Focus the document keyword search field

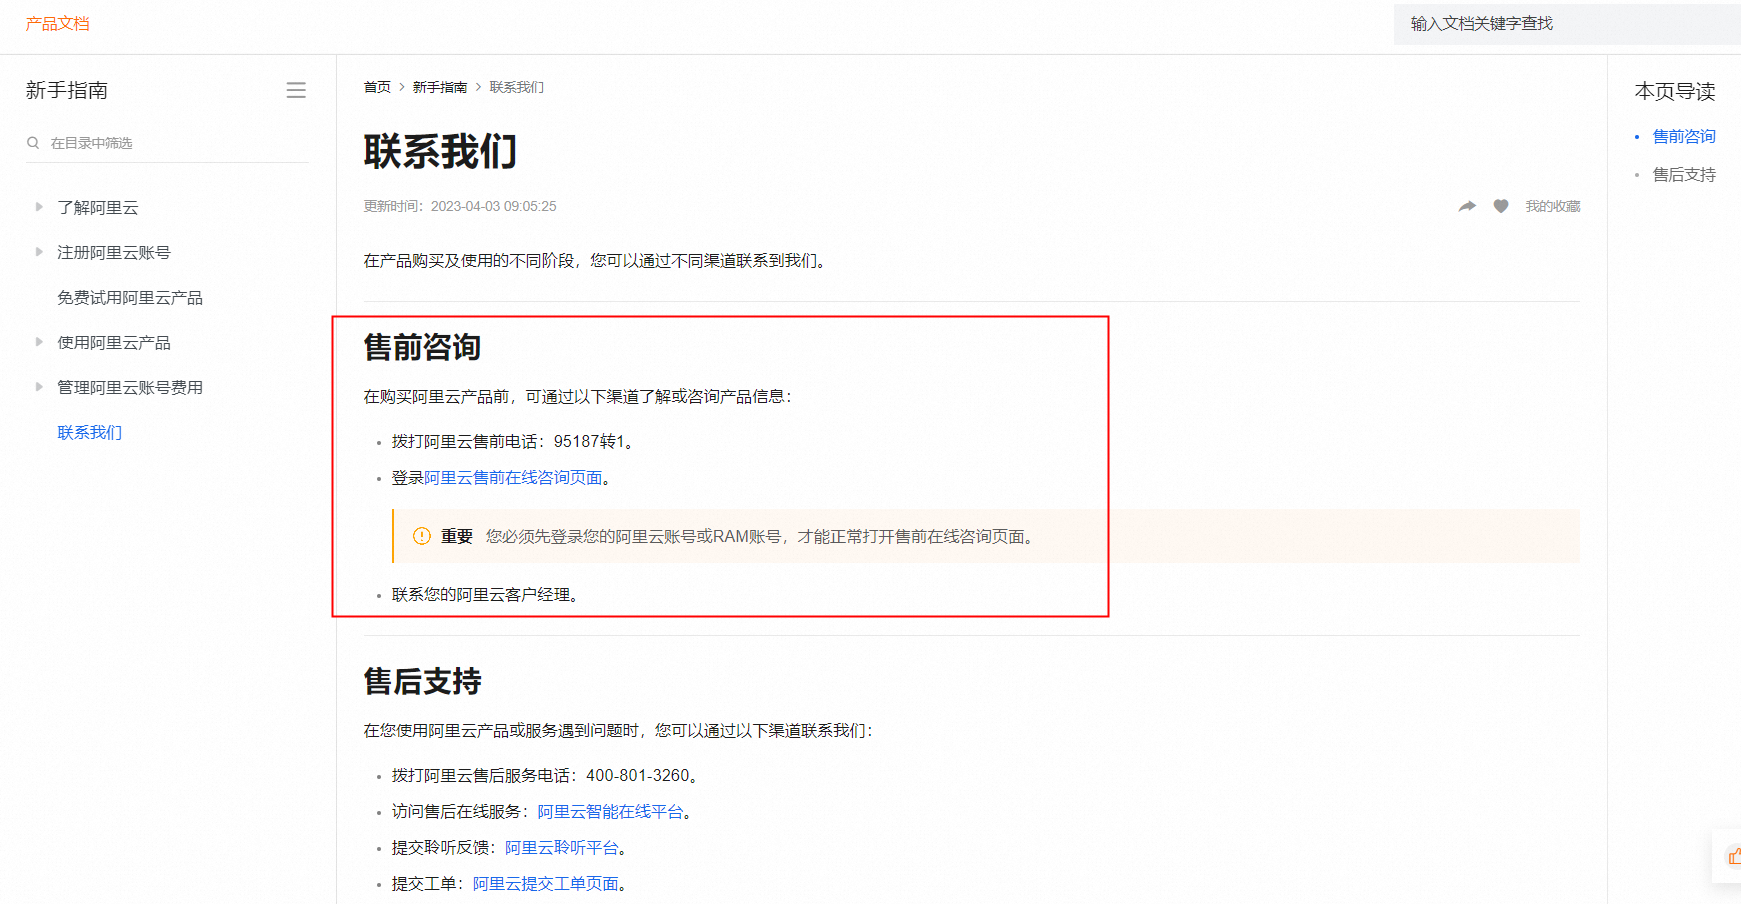[1567, 24]
